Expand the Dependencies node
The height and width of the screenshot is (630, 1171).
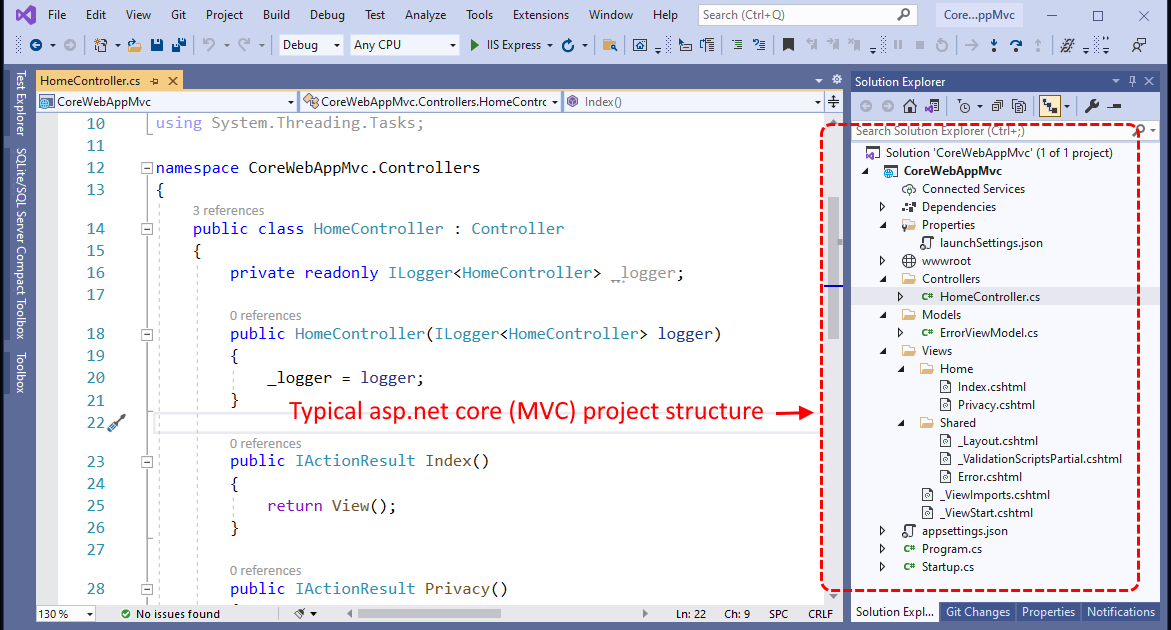[x=881, y=206]
